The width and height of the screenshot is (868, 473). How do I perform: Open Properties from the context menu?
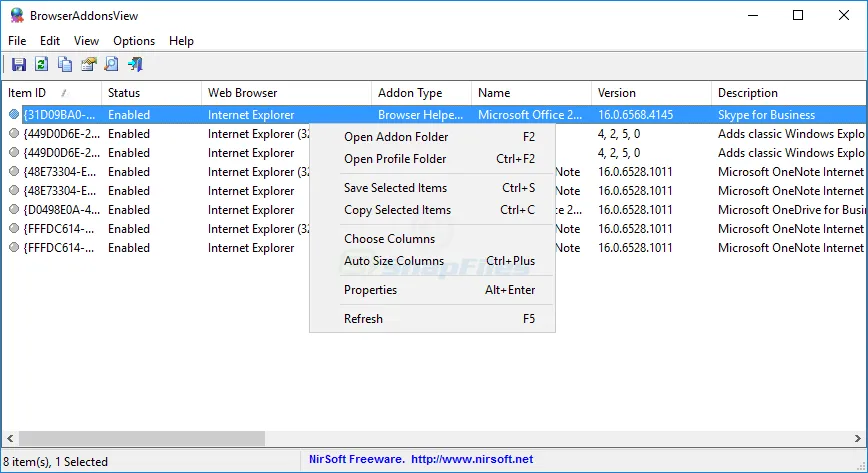pyautogui.click(x=432, y=290)
